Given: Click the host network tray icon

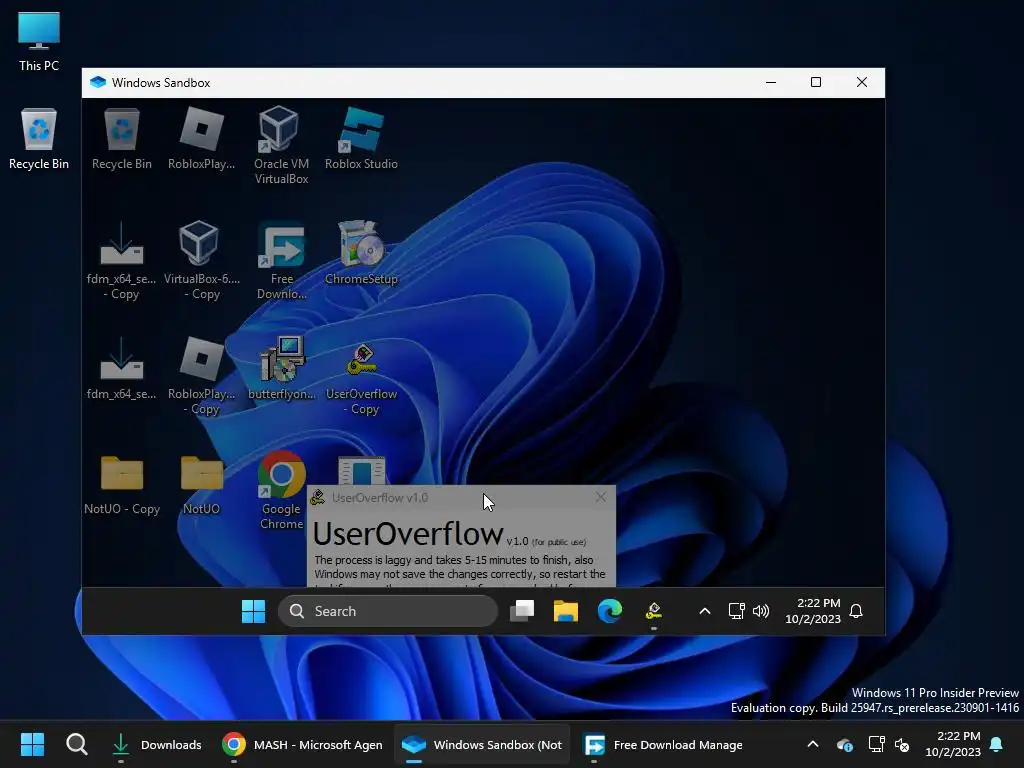Looking at the screenshot, I should 876,744.
